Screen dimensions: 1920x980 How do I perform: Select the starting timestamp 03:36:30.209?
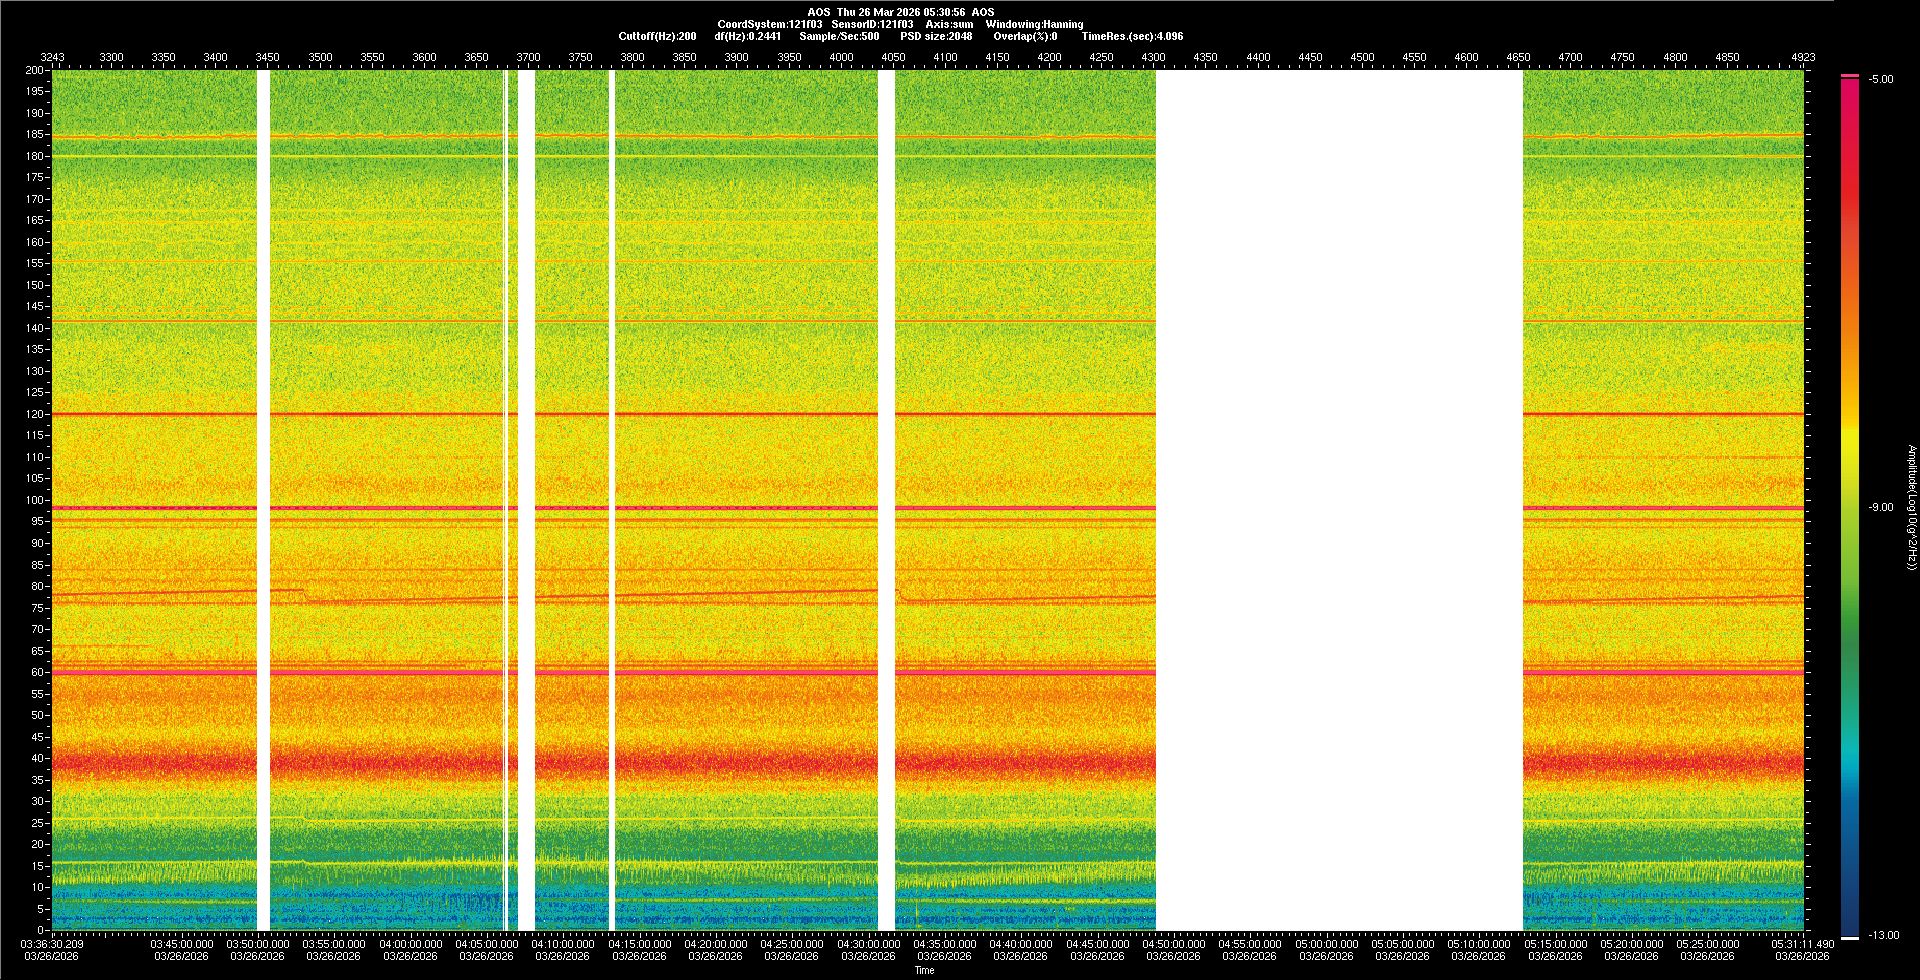(x=52, y=944)
